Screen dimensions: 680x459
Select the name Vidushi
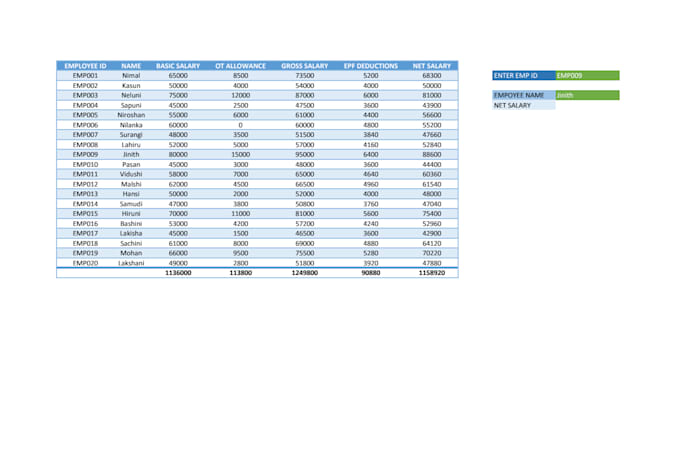point(131,174)
